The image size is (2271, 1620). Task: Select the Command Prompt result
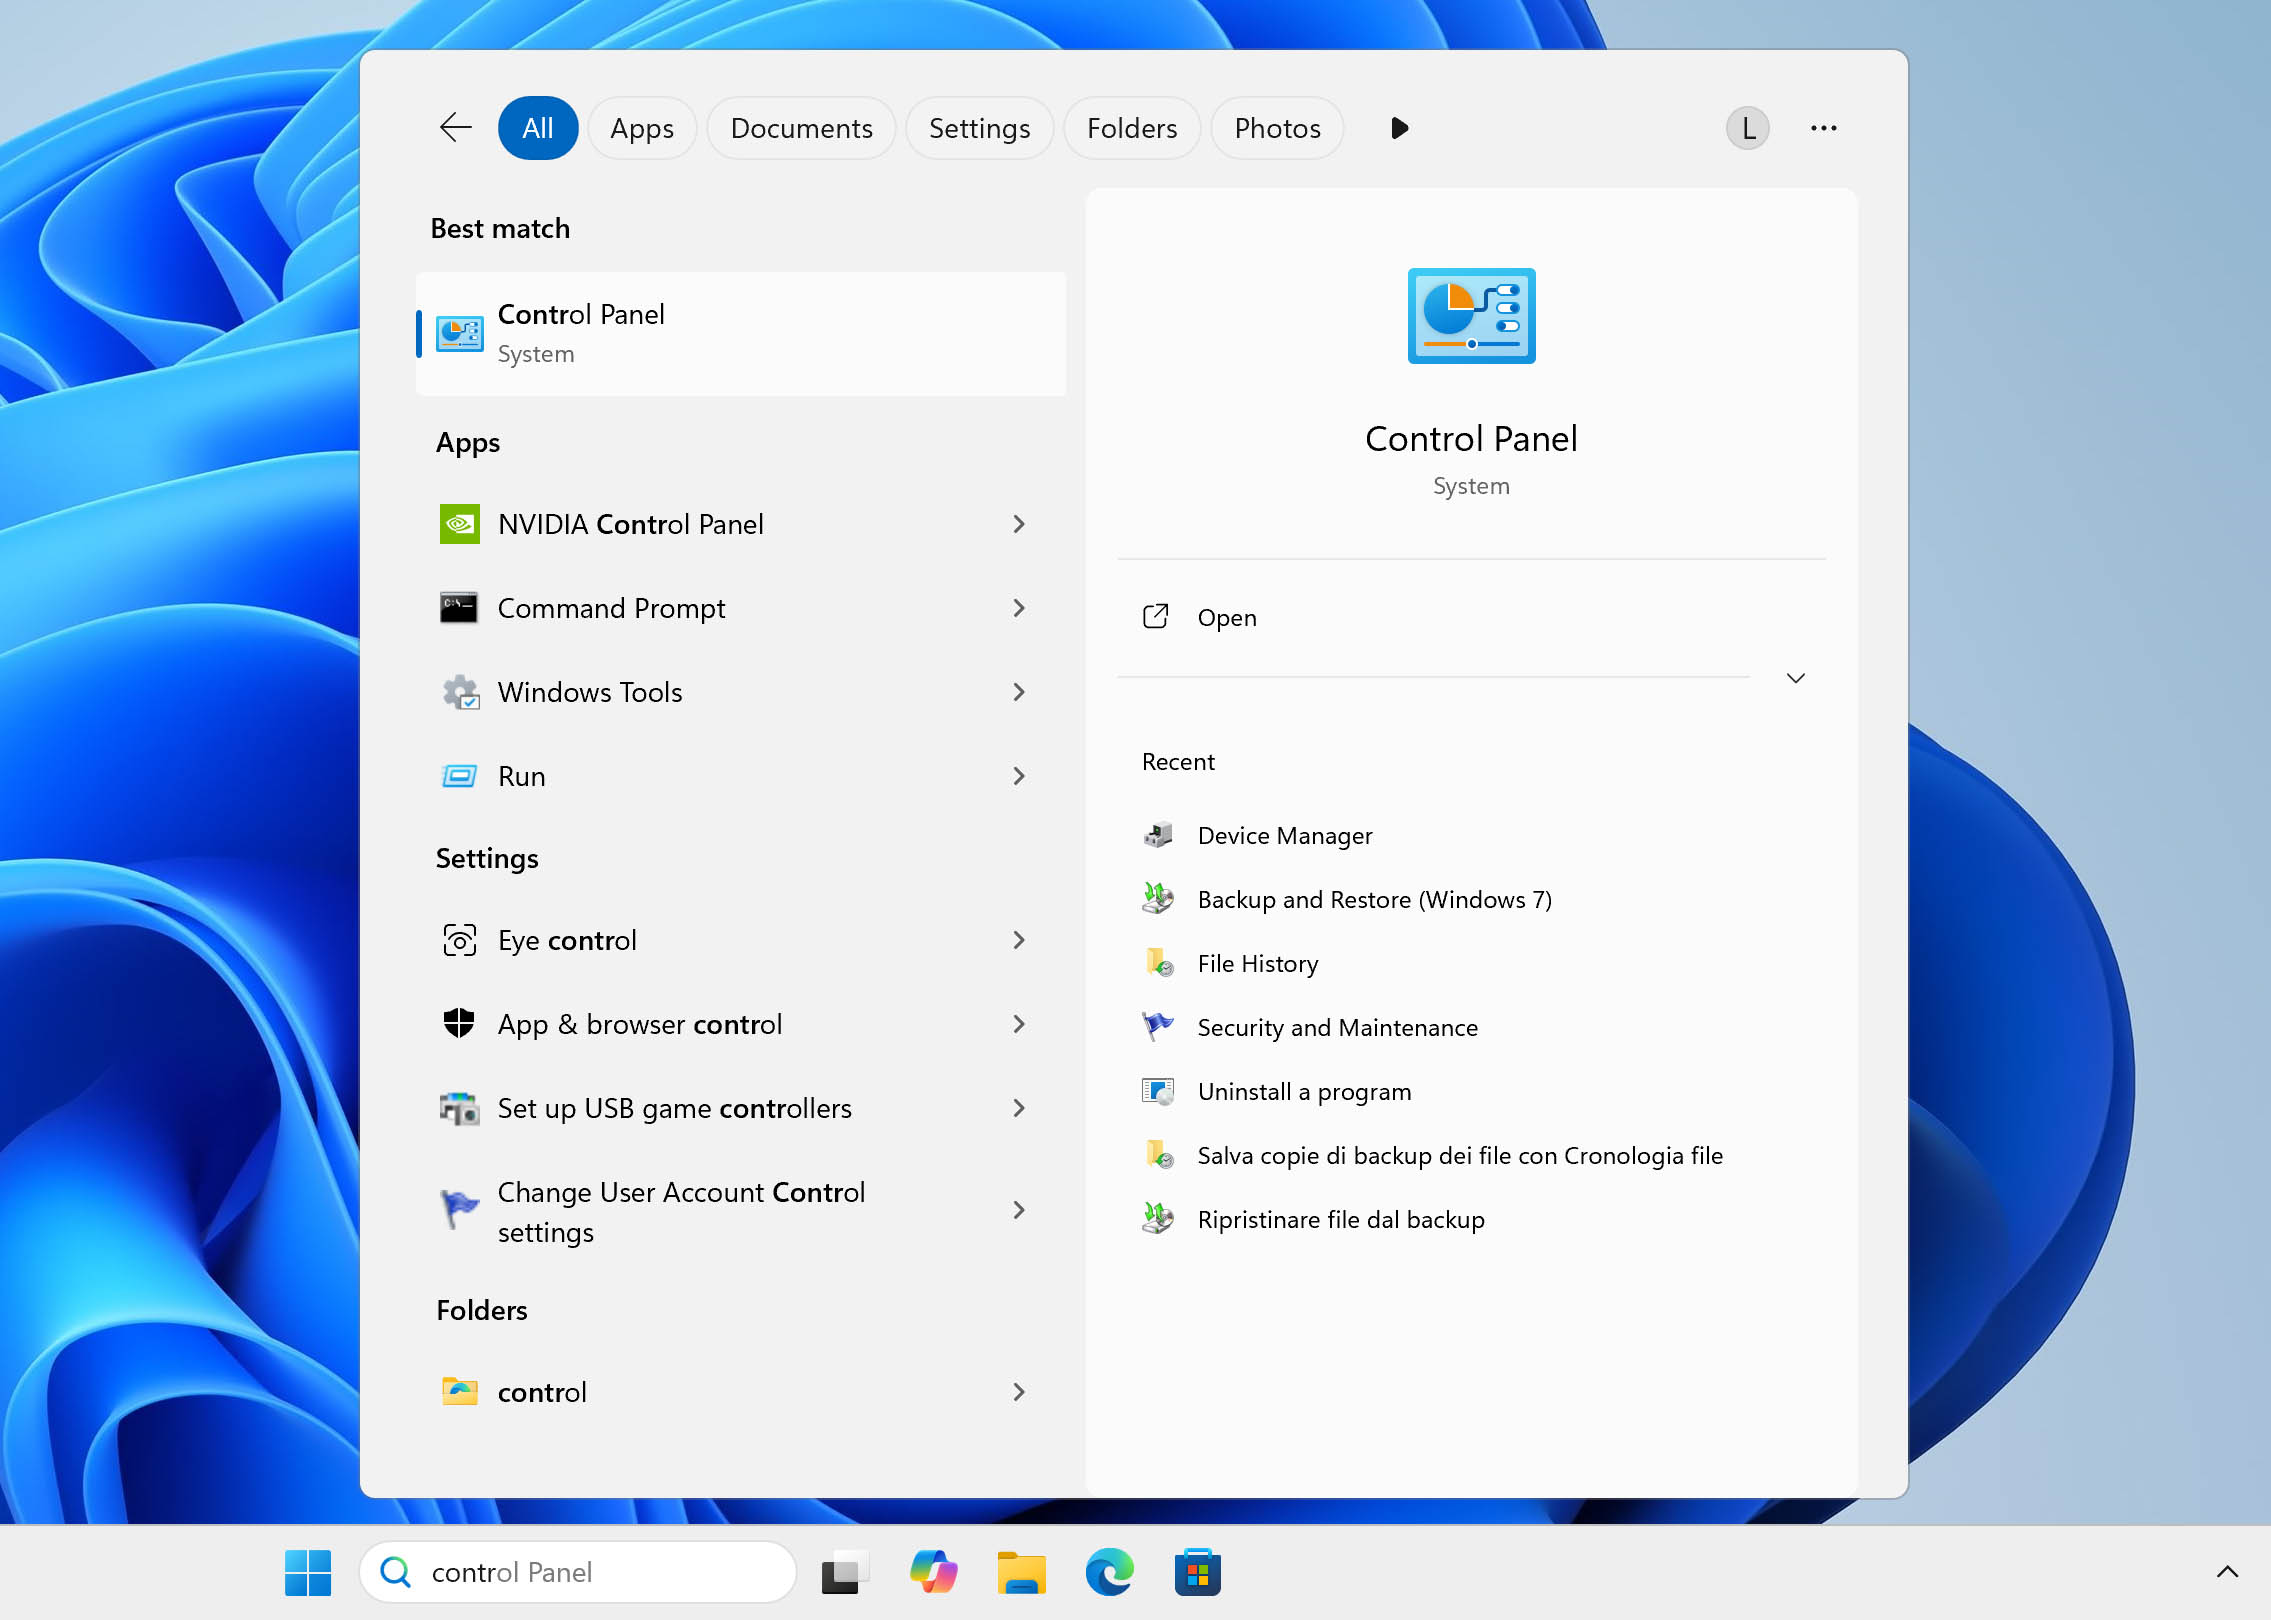pyautogui.click(x=741, y=608)
